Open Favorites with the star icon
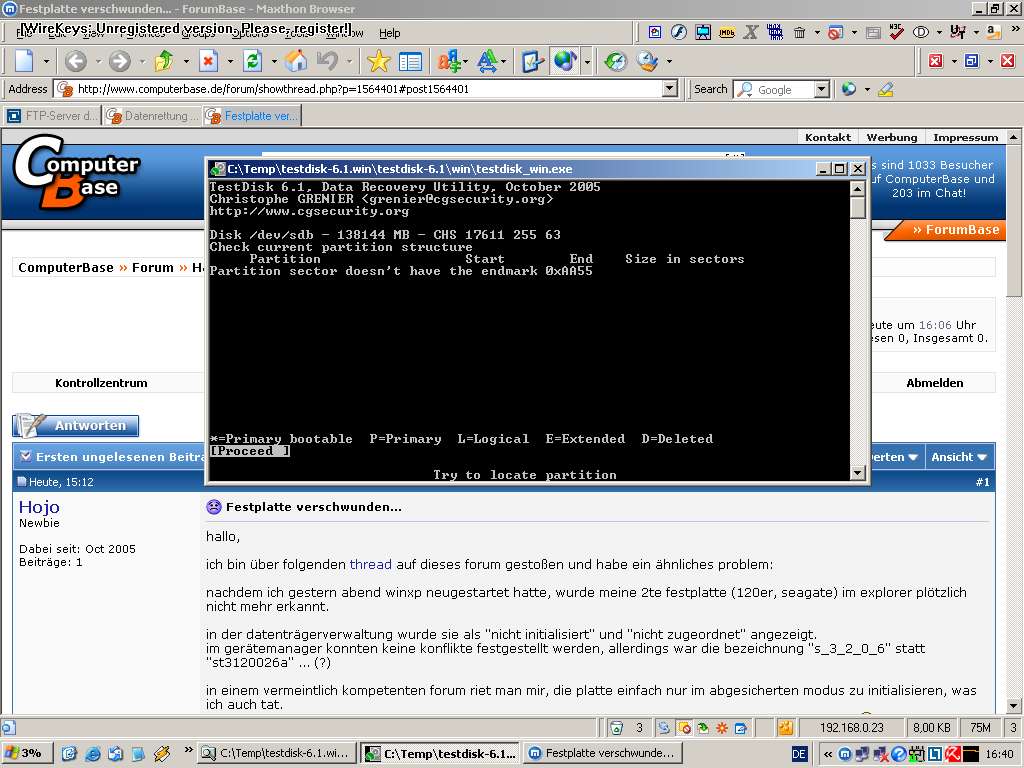This screenshot has width=1024, height=768. (378, 61)
